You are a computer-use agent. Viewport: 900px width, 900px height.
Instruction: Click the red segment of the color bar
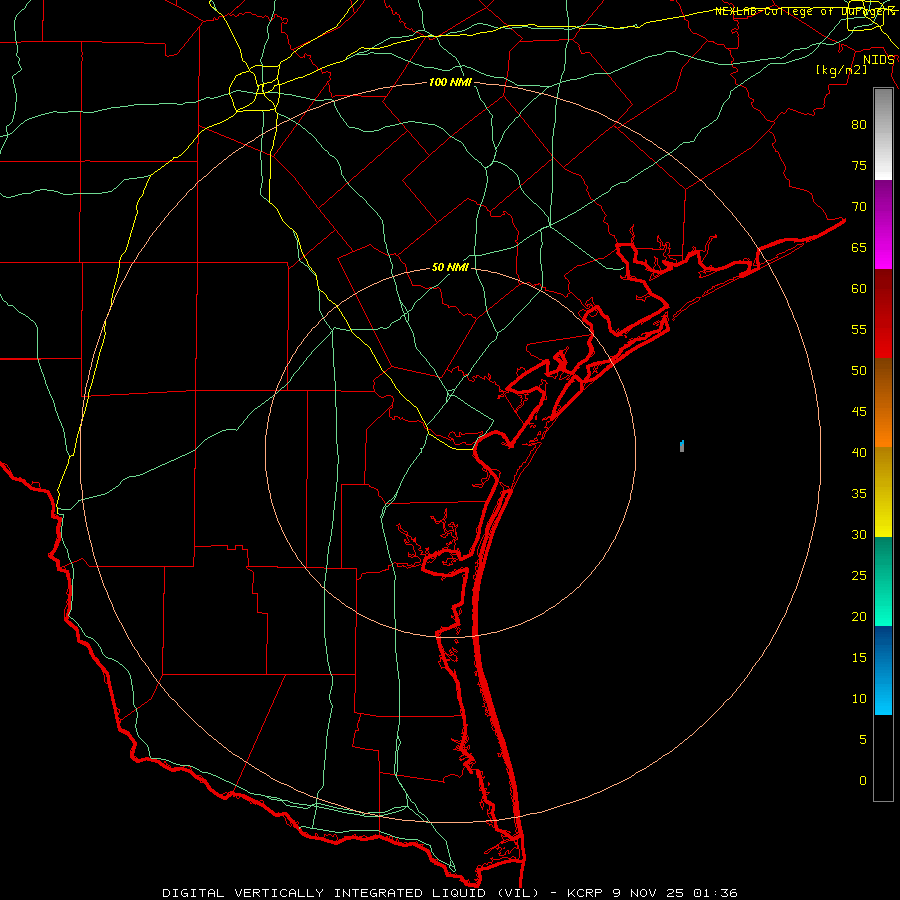tap(883, 313)
